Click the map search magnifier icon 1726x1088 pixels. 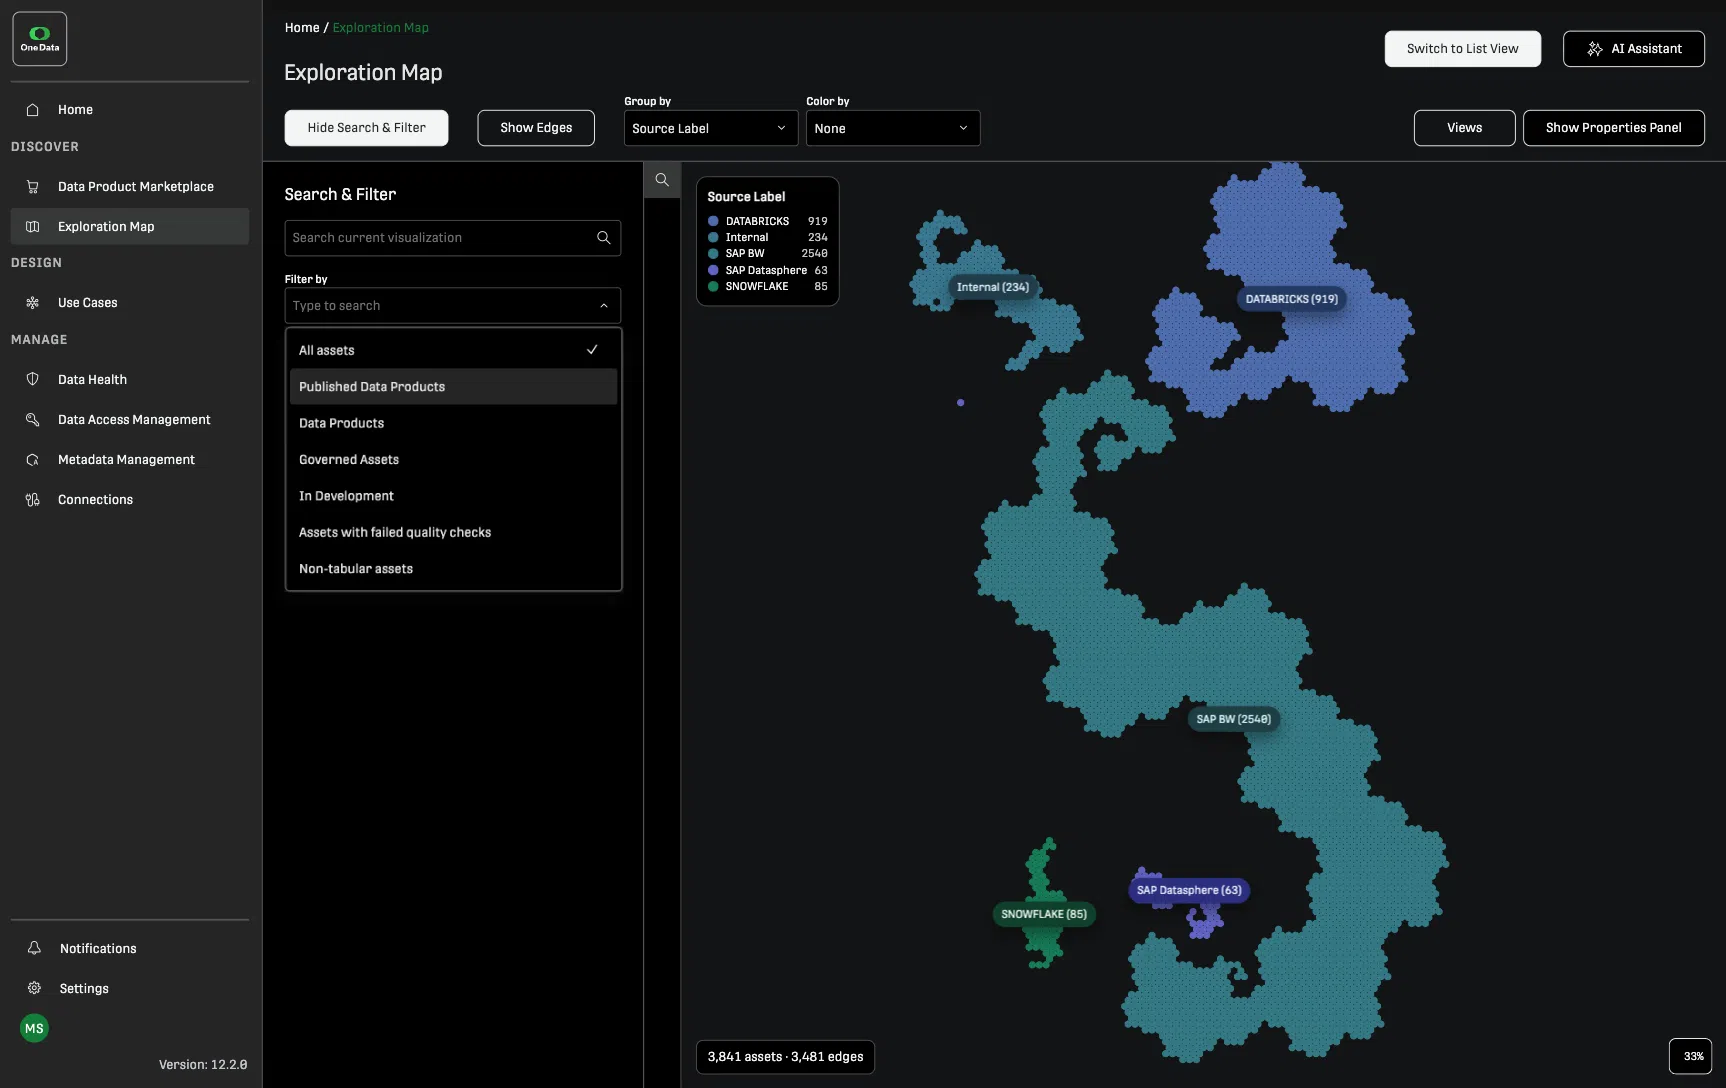[662, 180]
